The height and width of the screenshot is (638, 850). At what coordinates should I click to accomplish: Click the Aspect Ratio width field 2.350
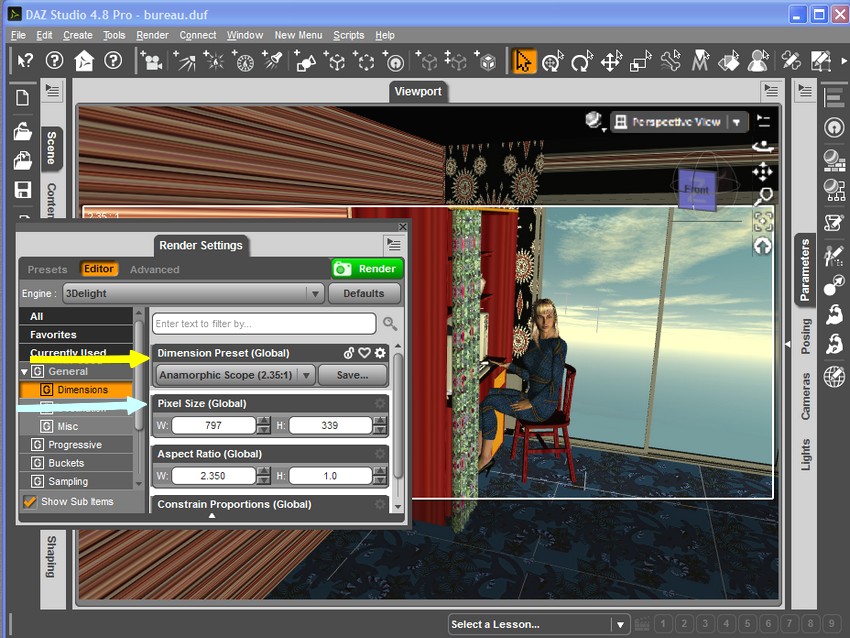pyautogui.click(x=213, y=476)
